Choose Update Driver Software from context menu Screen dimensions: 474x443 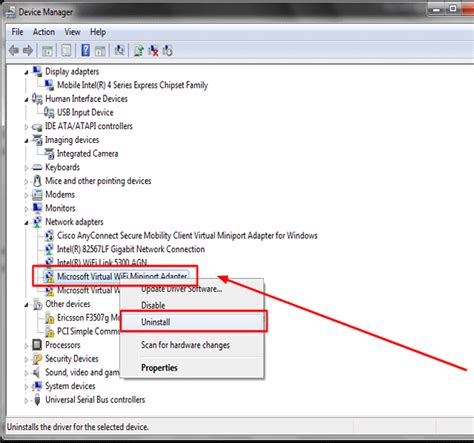(x=193, y=289)
